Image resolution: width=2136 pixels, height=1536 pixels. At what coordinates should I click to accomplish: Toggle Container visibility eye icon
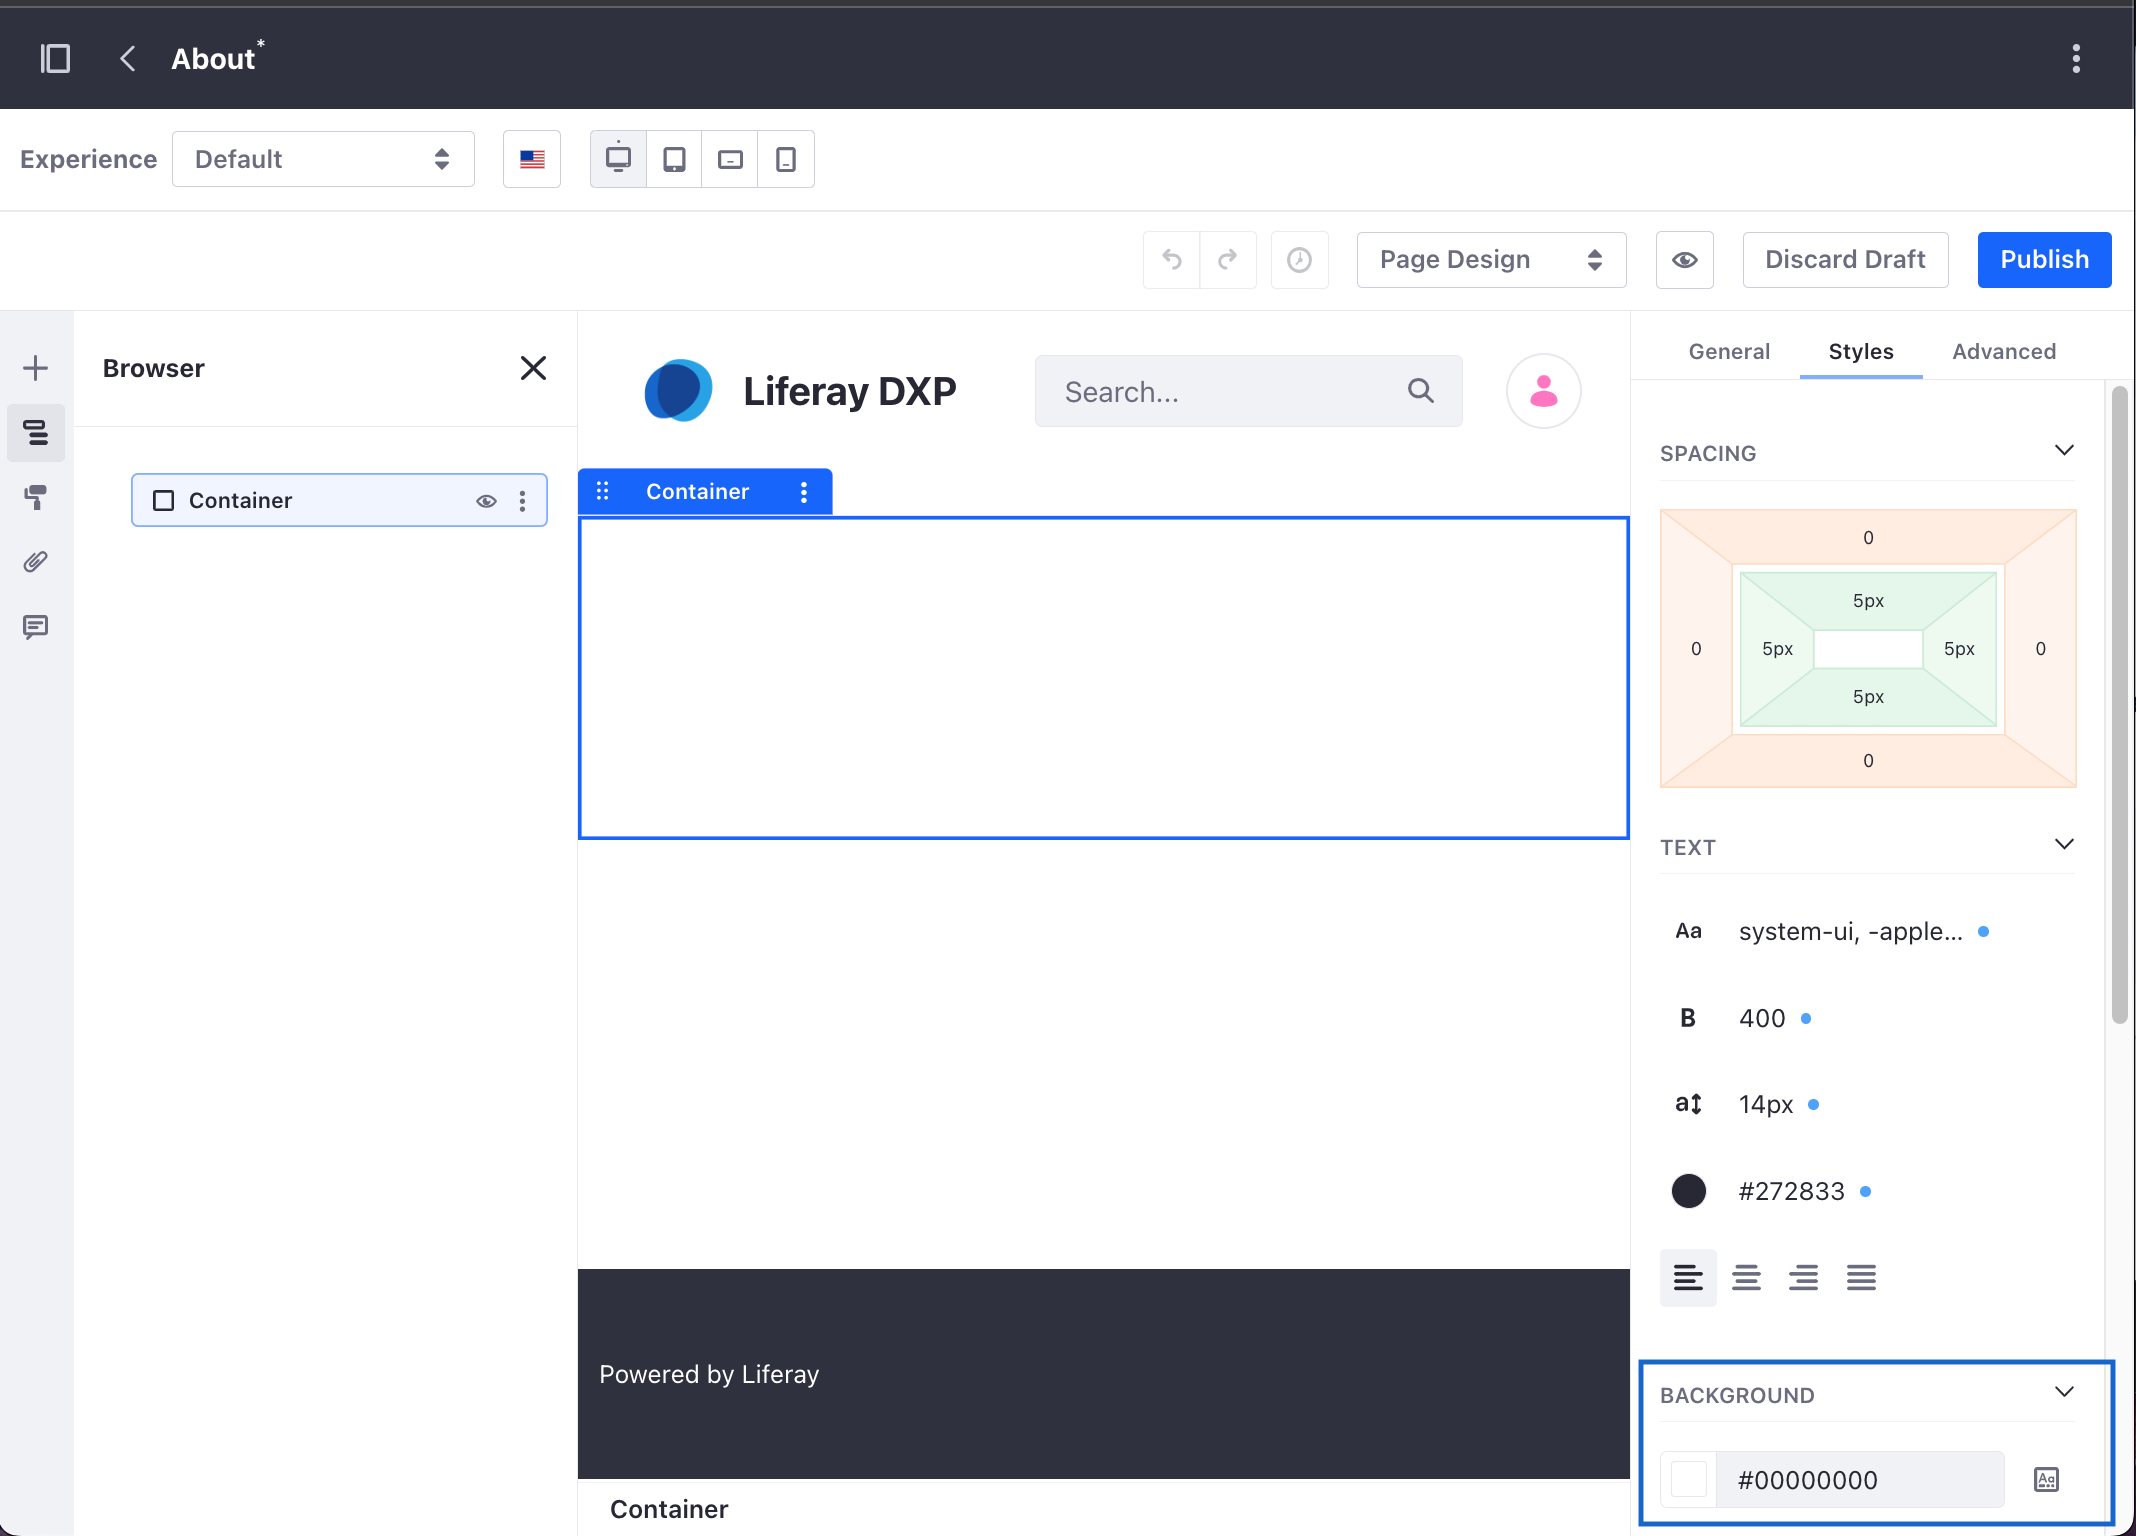(x=486, y=501)
